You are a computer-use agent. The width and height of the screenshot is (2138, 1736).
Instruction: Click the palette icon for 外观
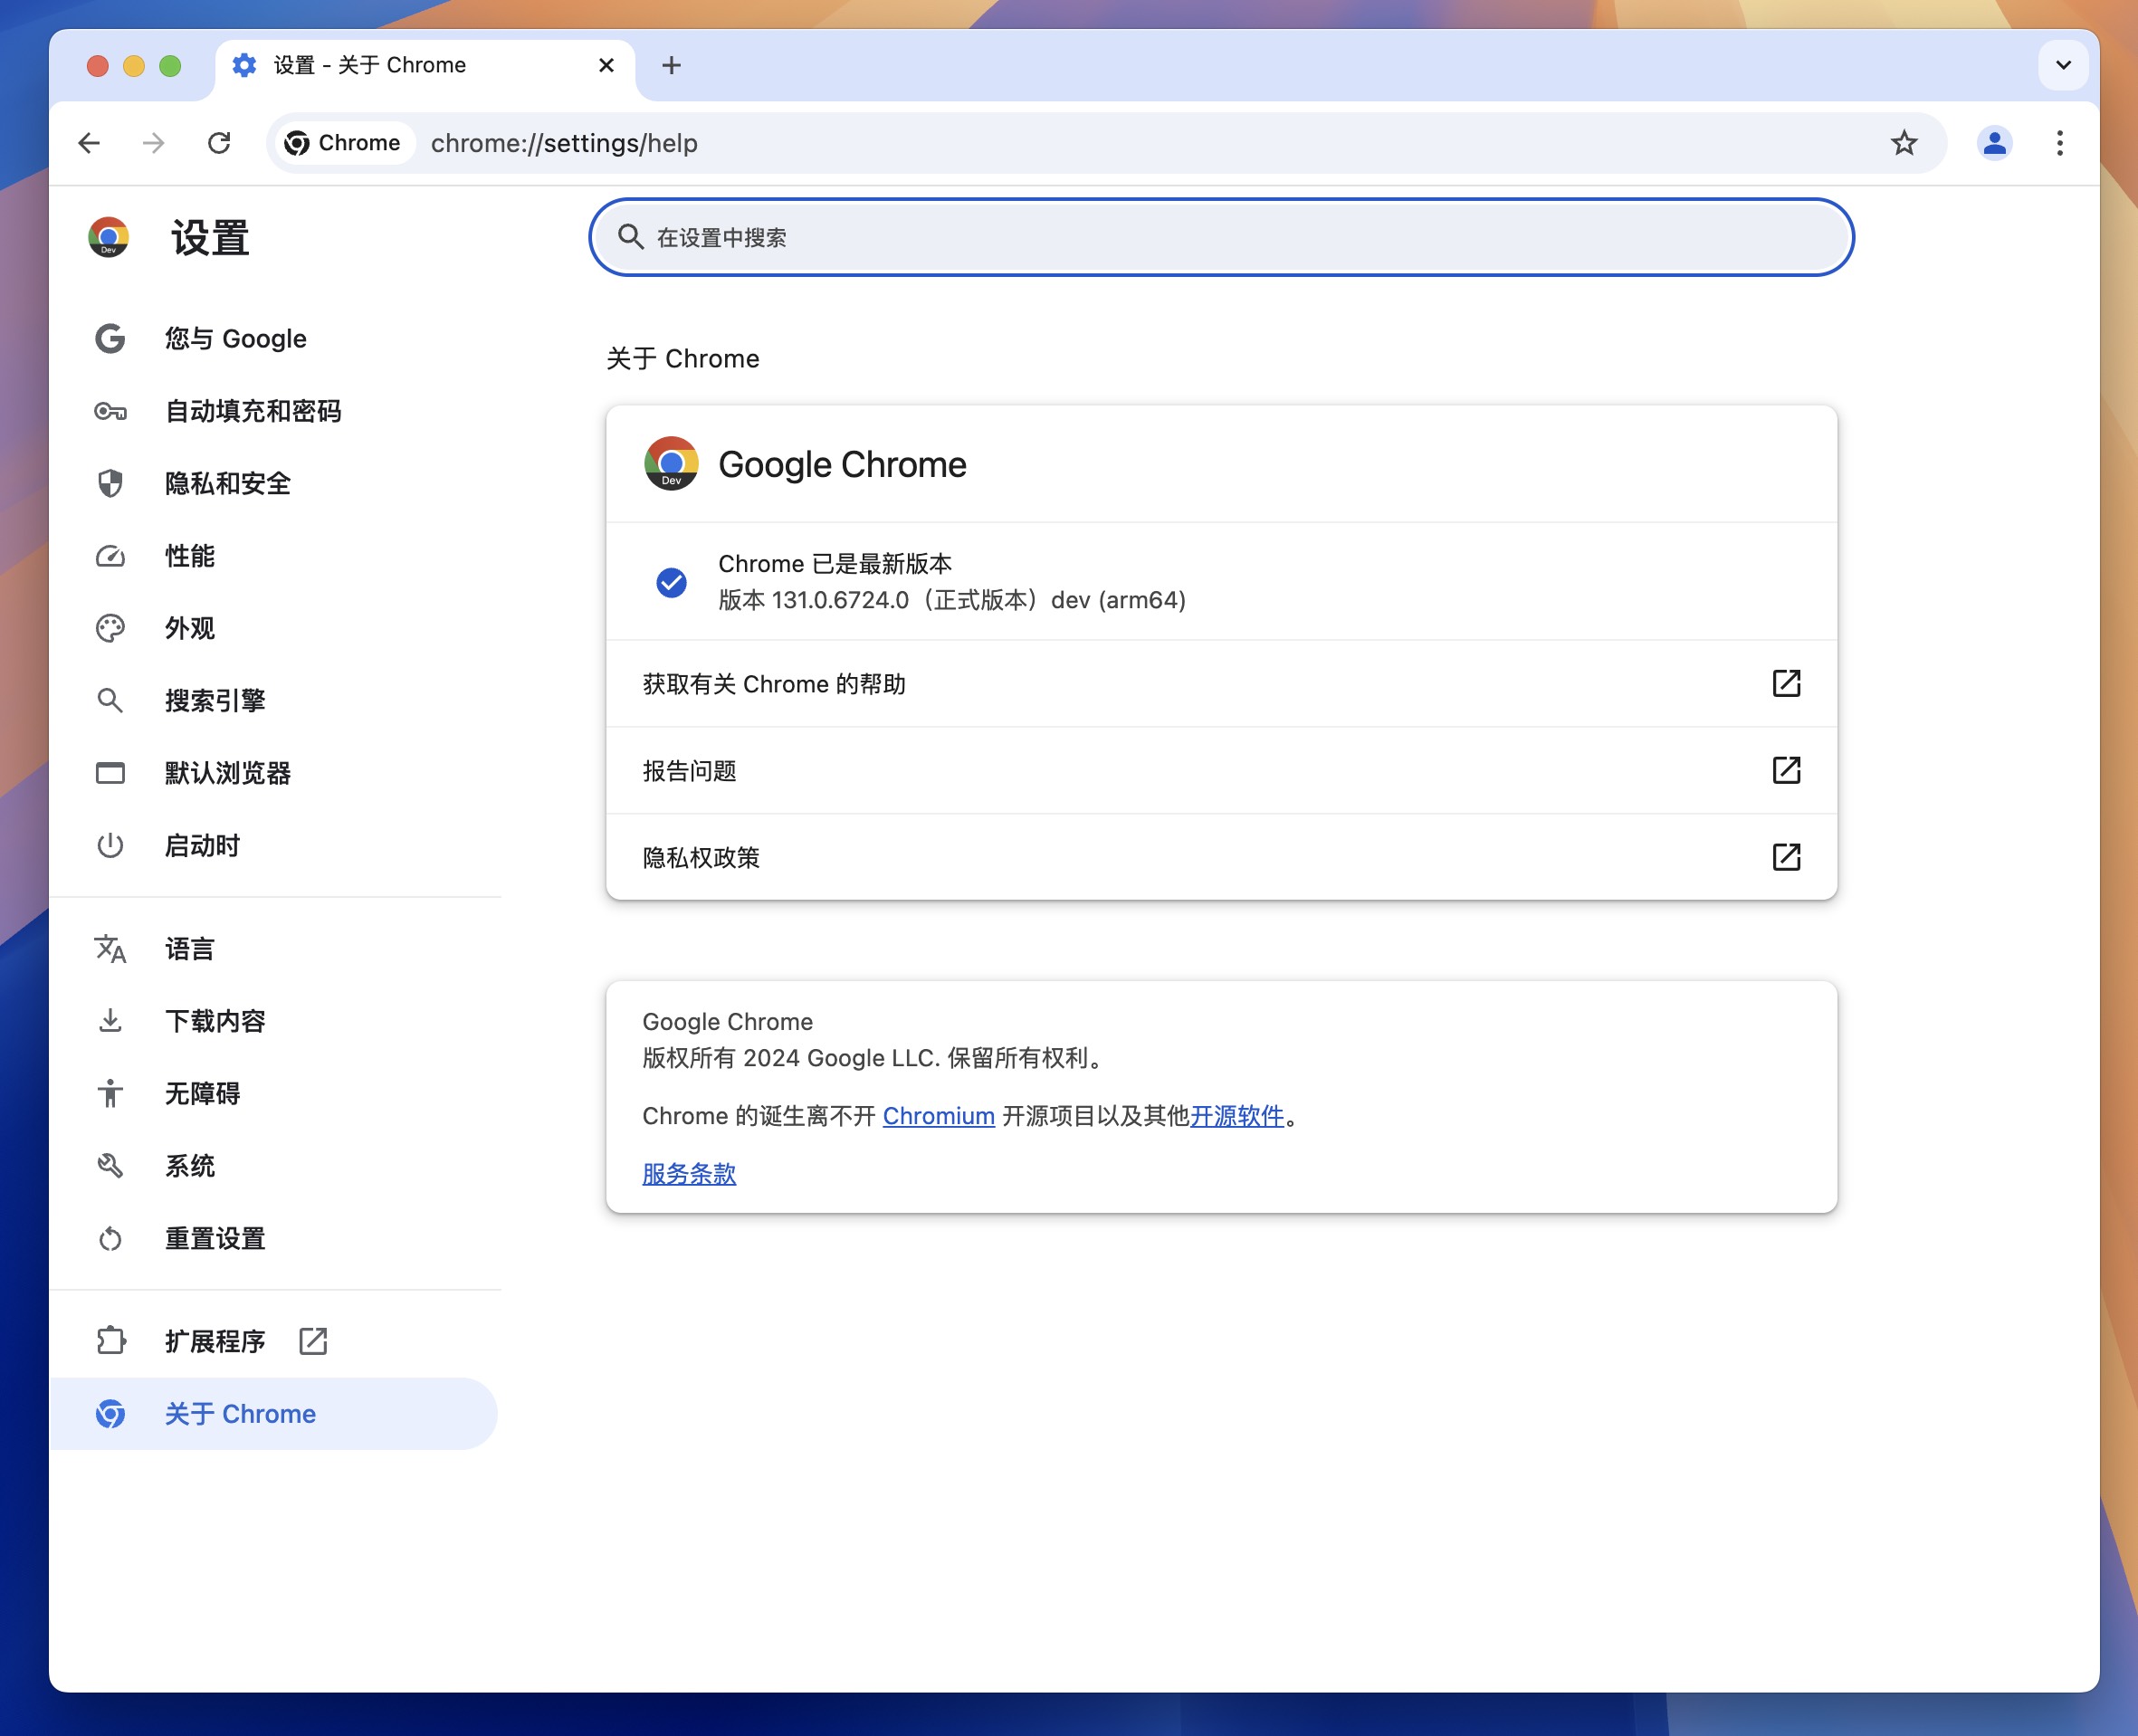pyautogui.click(x=110, y=628)
